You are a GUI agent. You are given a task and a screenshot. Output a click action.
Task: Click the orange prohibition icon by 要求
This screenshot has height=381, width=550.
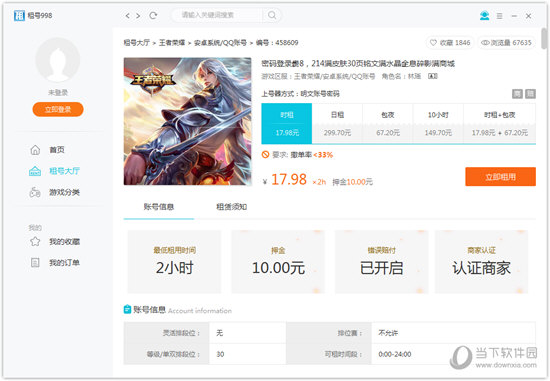[266, 154]
